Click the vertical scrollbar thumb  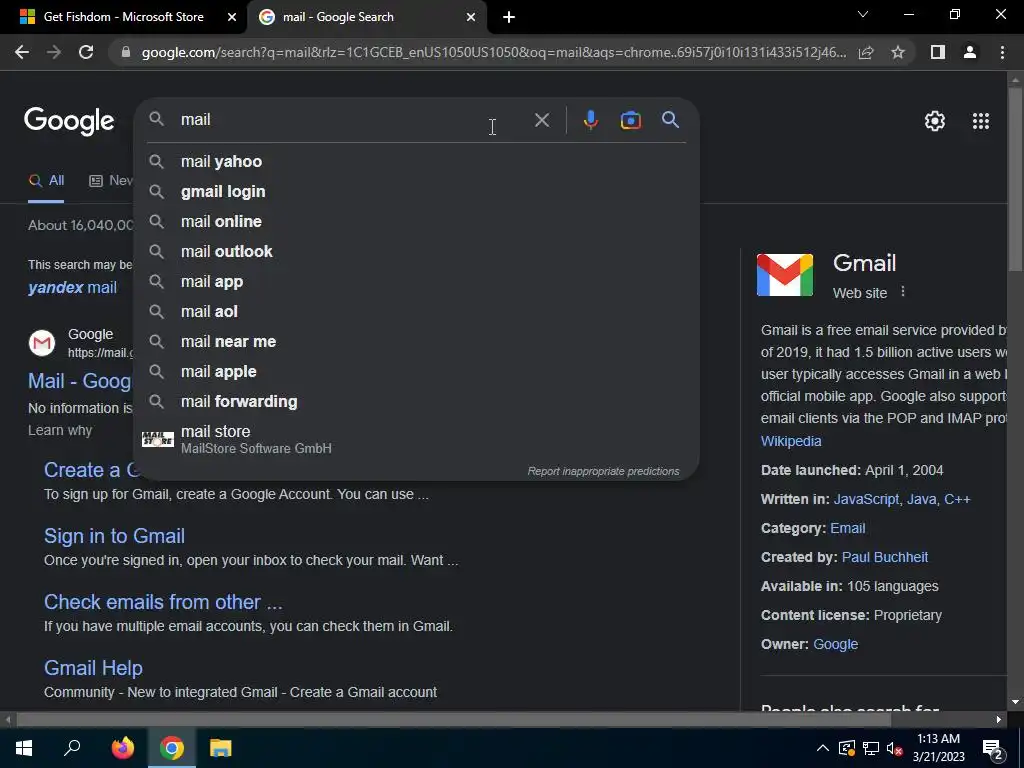pyautogui.click(x=1015, y=178)
